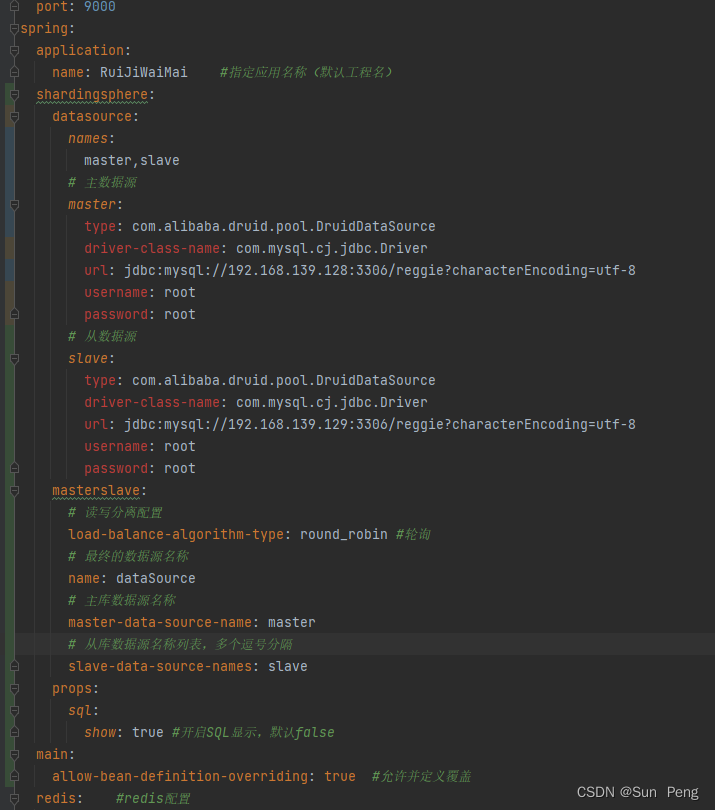Click the allow-bean-definition-overriding key
Viewport: 715px width, 810px height.
(x=180, y=776)
